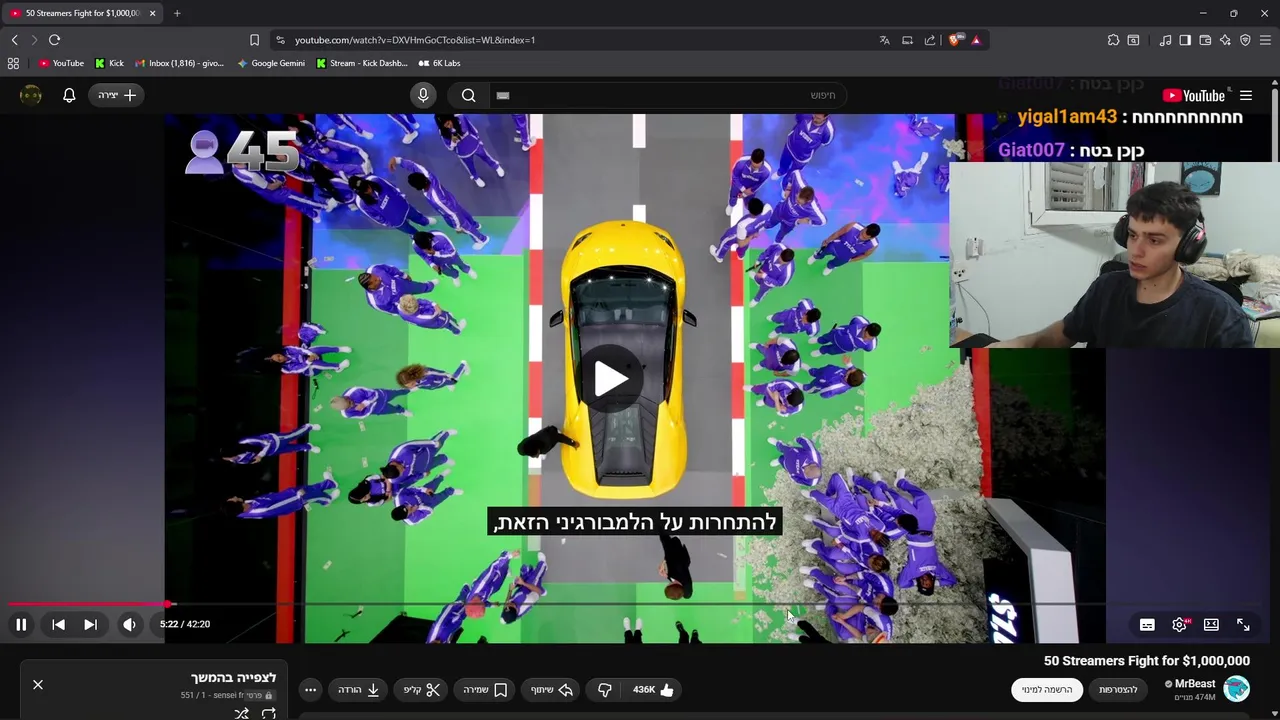The image size is (1280, 720).
Task: Reload the current page
Action: 54,40
